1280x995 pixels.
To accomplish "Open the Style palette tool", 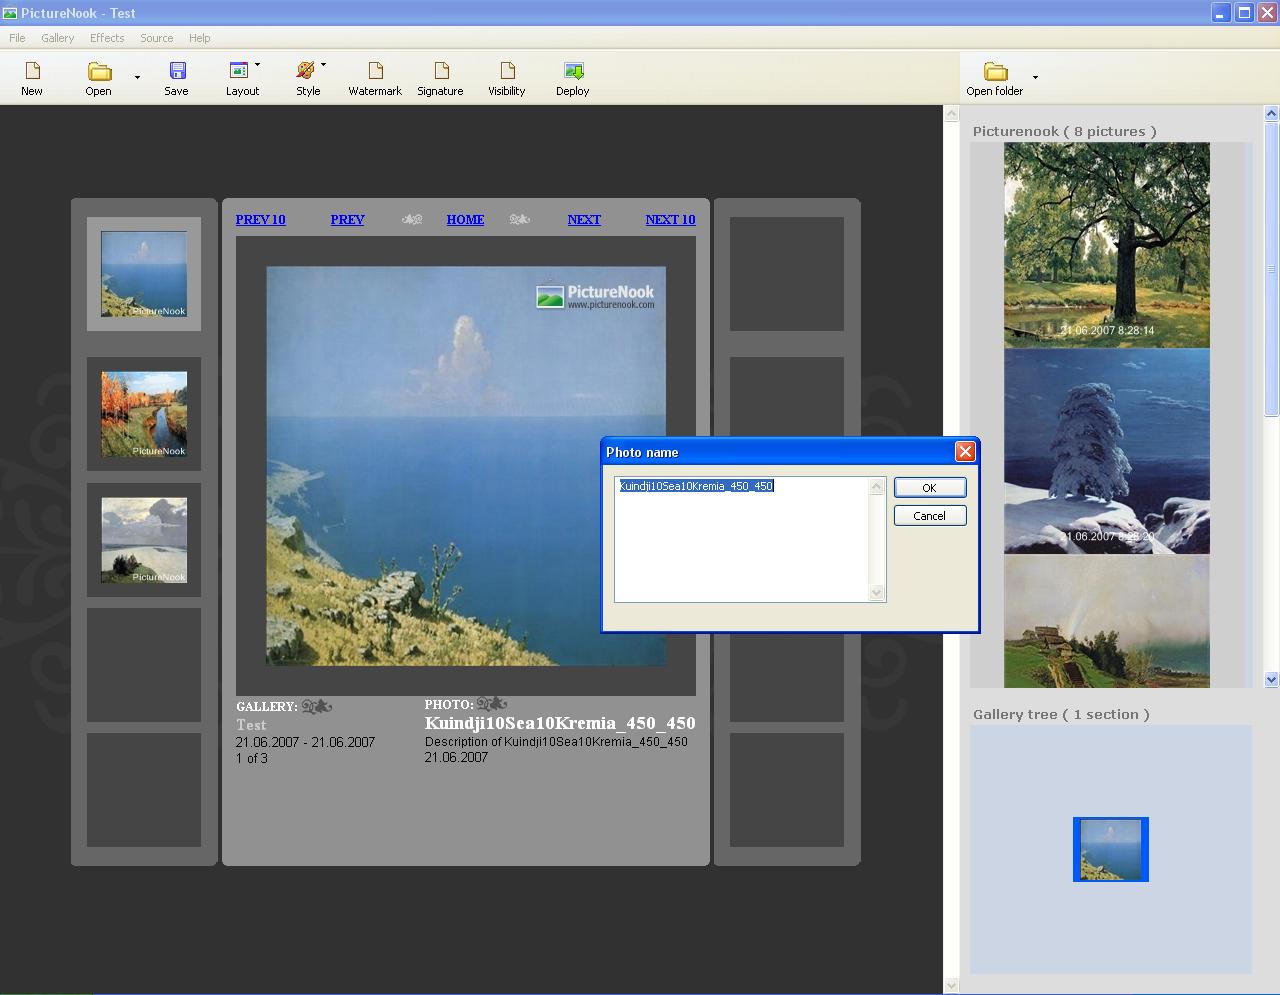I will (306, 71).
